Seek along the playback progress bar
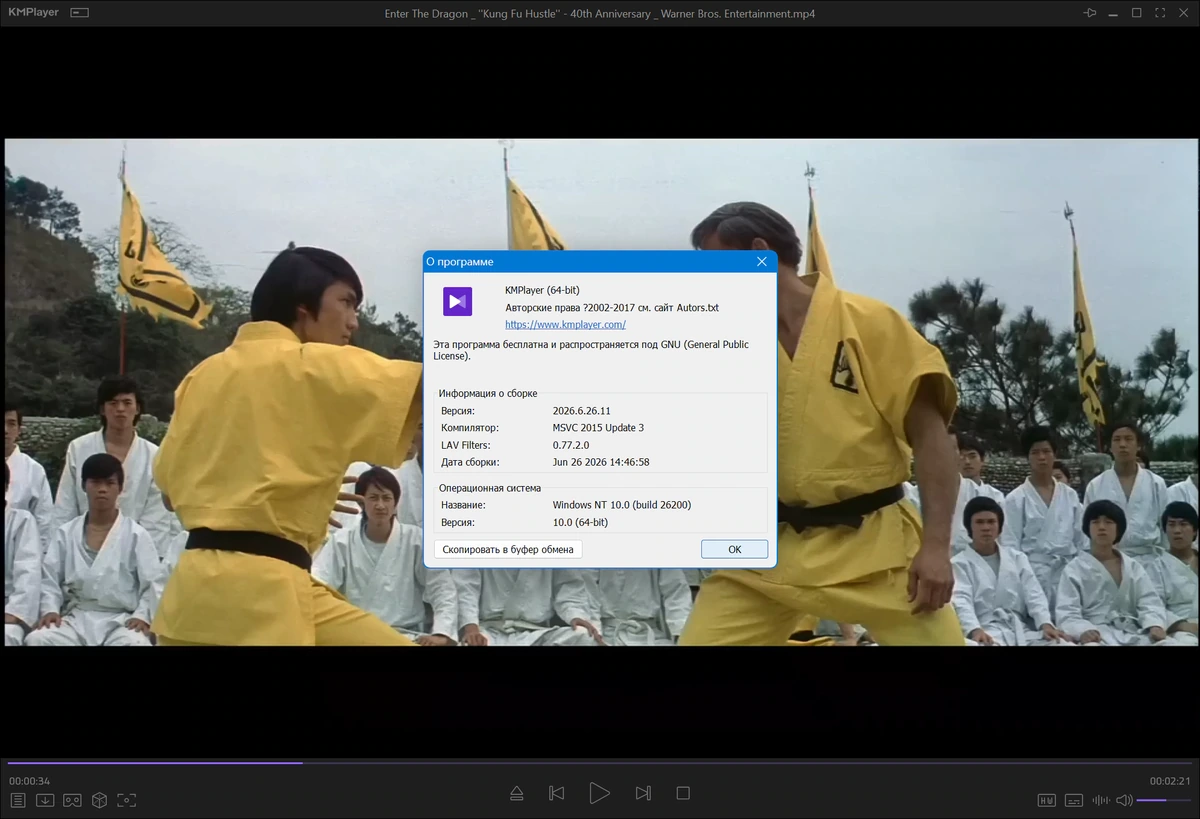 (x=600, y=763)
